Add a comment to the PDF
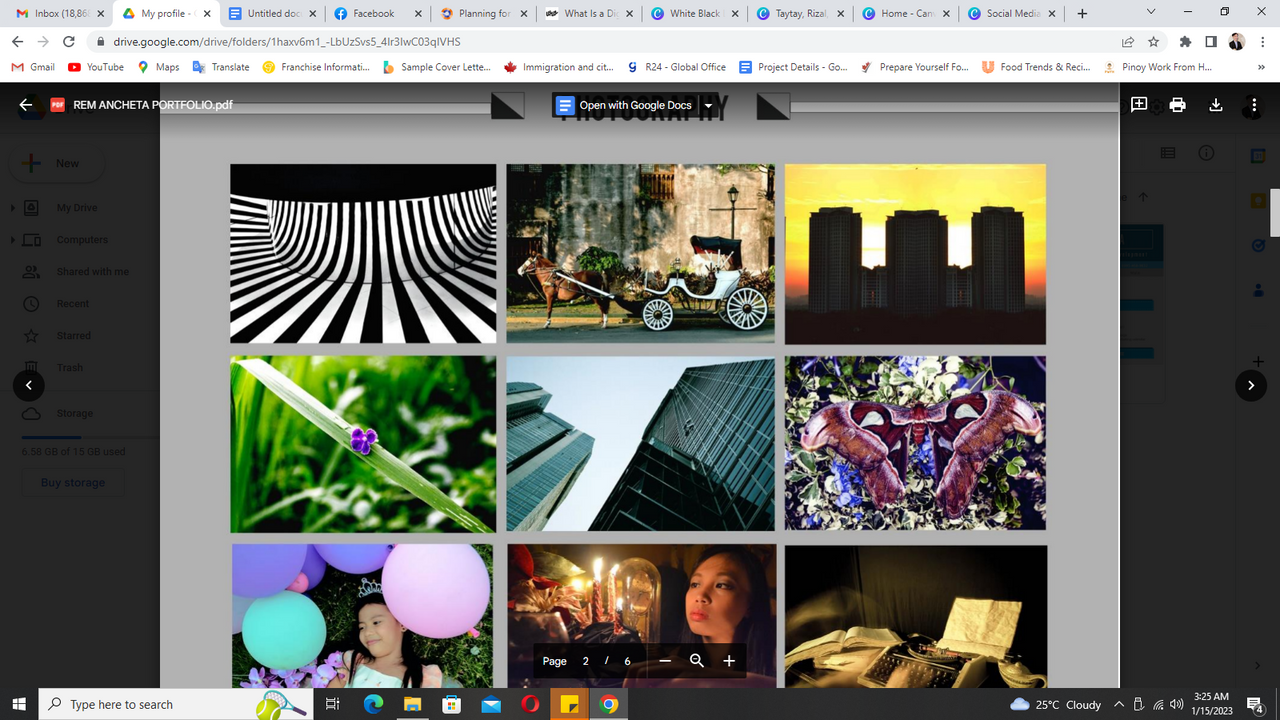The width and height of the screenshot is (1280, 720). 1139,105
